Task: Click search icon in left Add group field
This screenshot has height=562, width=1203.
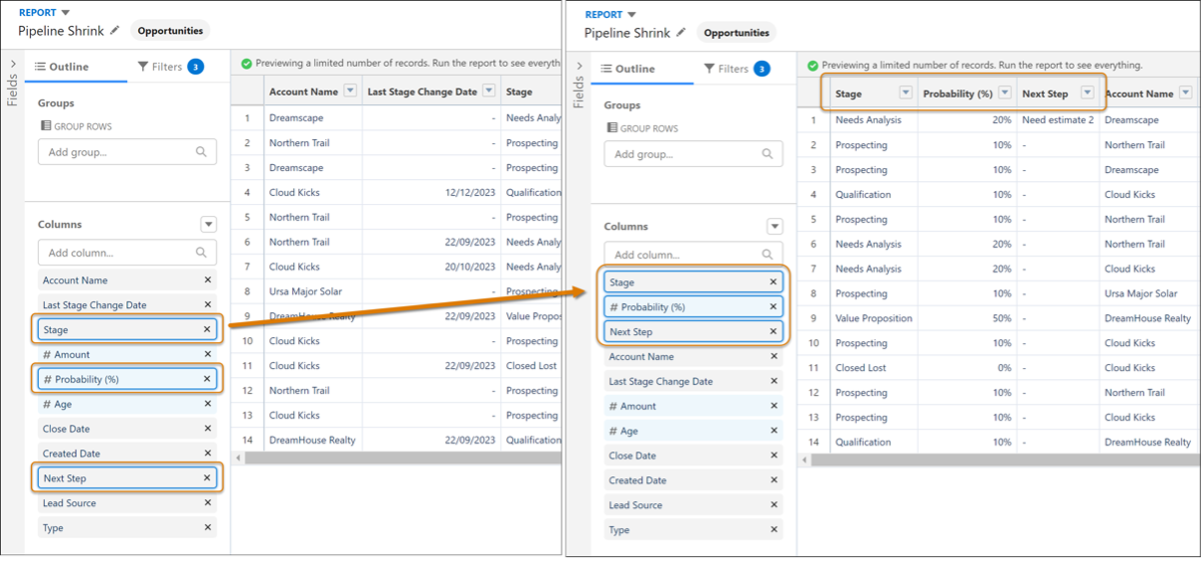Action: pyautogui.click(x=202, y=152)
